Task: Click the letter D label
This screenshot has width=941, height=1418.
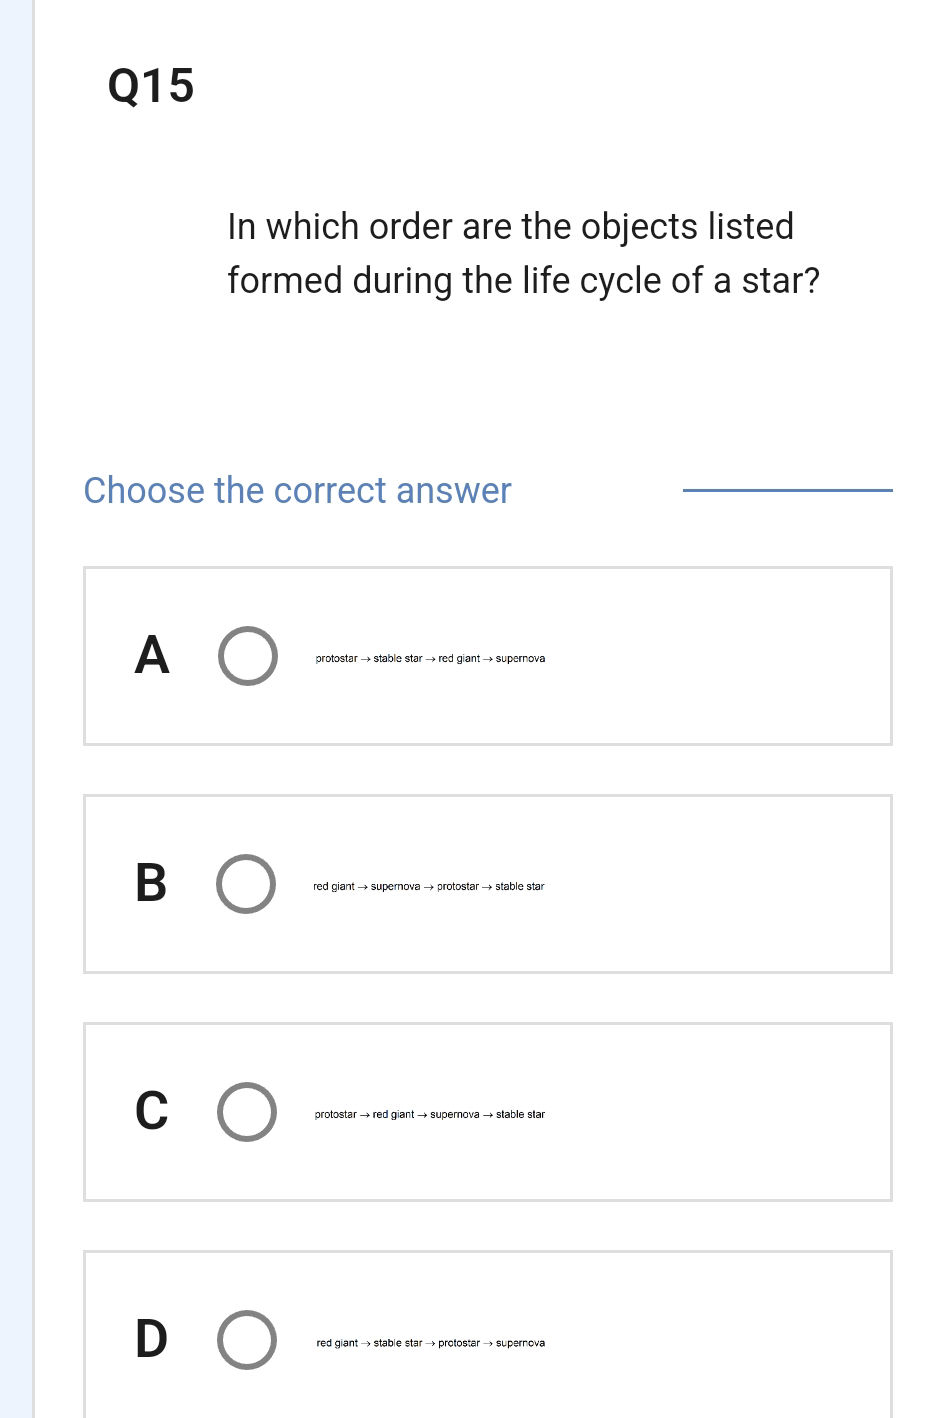Action: [x=151, y=1340]
